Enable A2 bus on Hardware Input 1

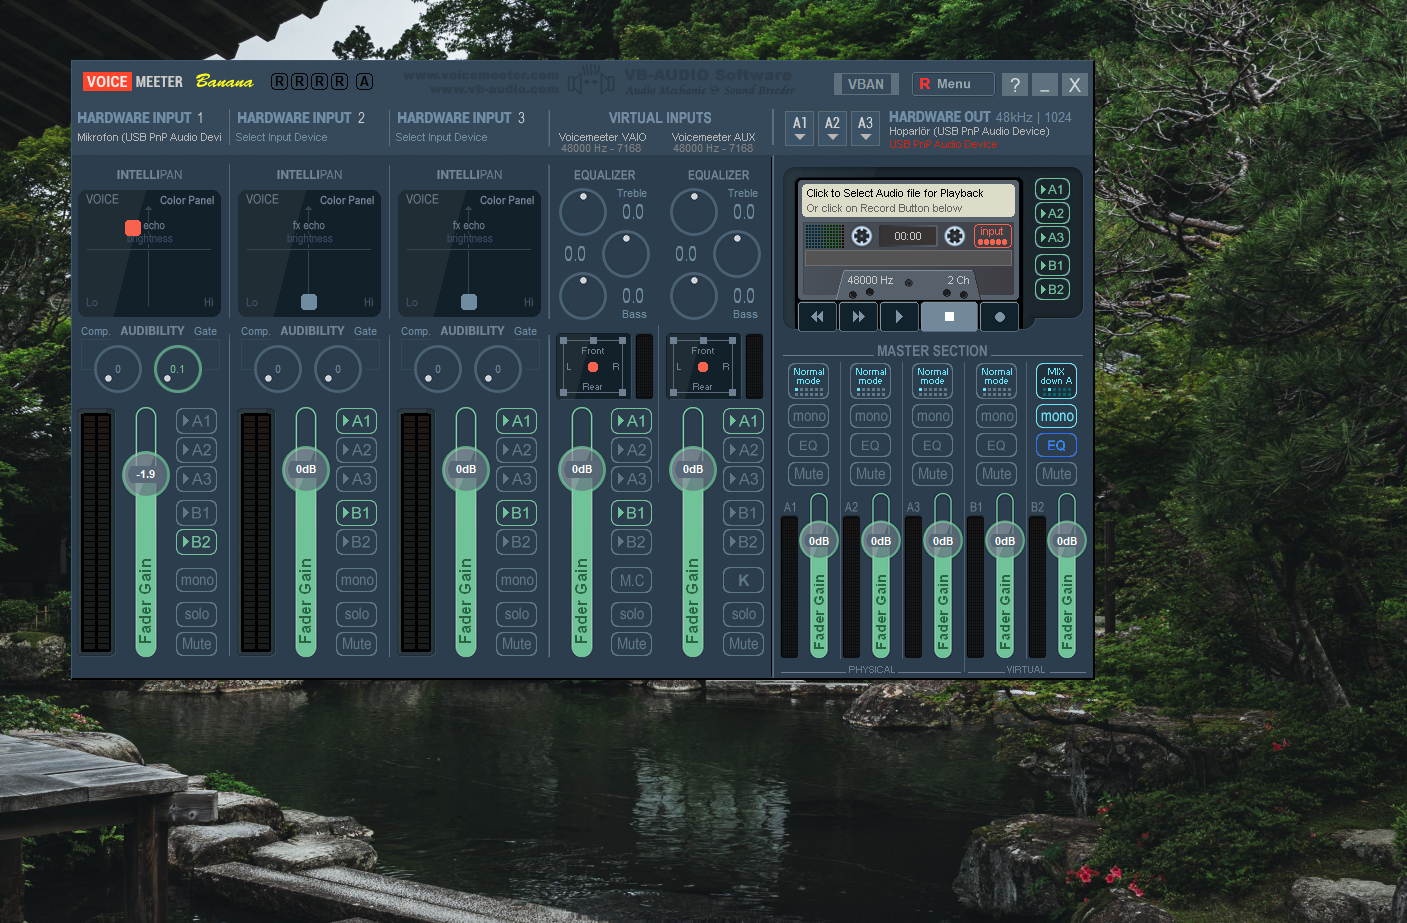point(197,450)
